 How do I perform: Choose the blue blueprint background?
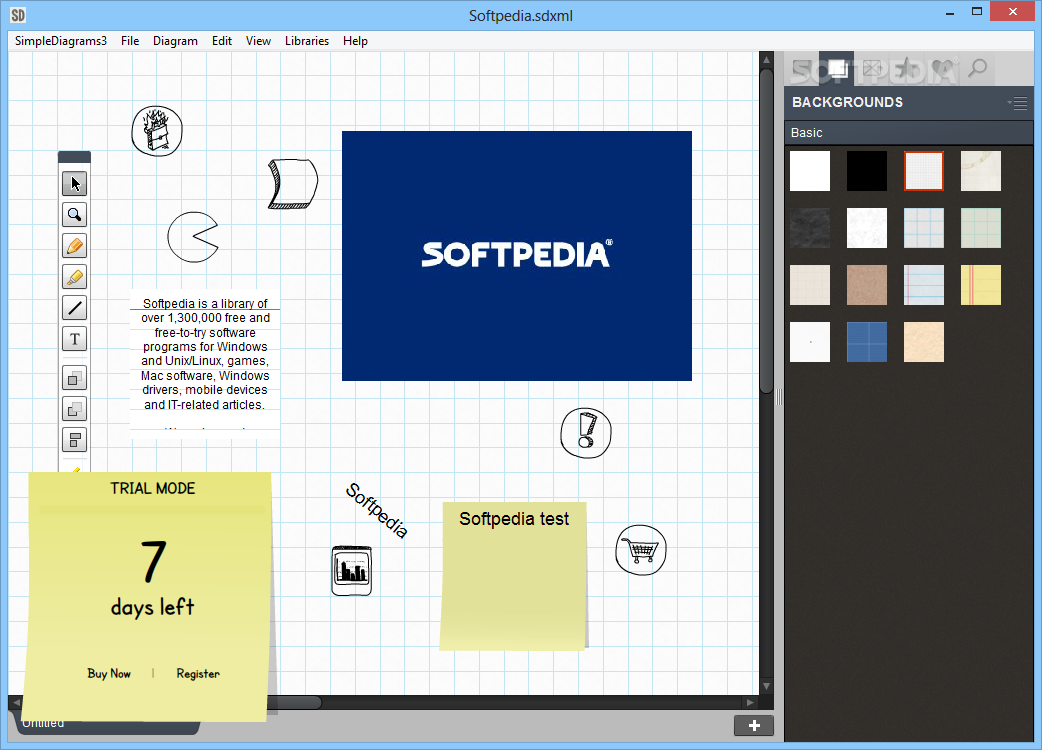(867, 342)
